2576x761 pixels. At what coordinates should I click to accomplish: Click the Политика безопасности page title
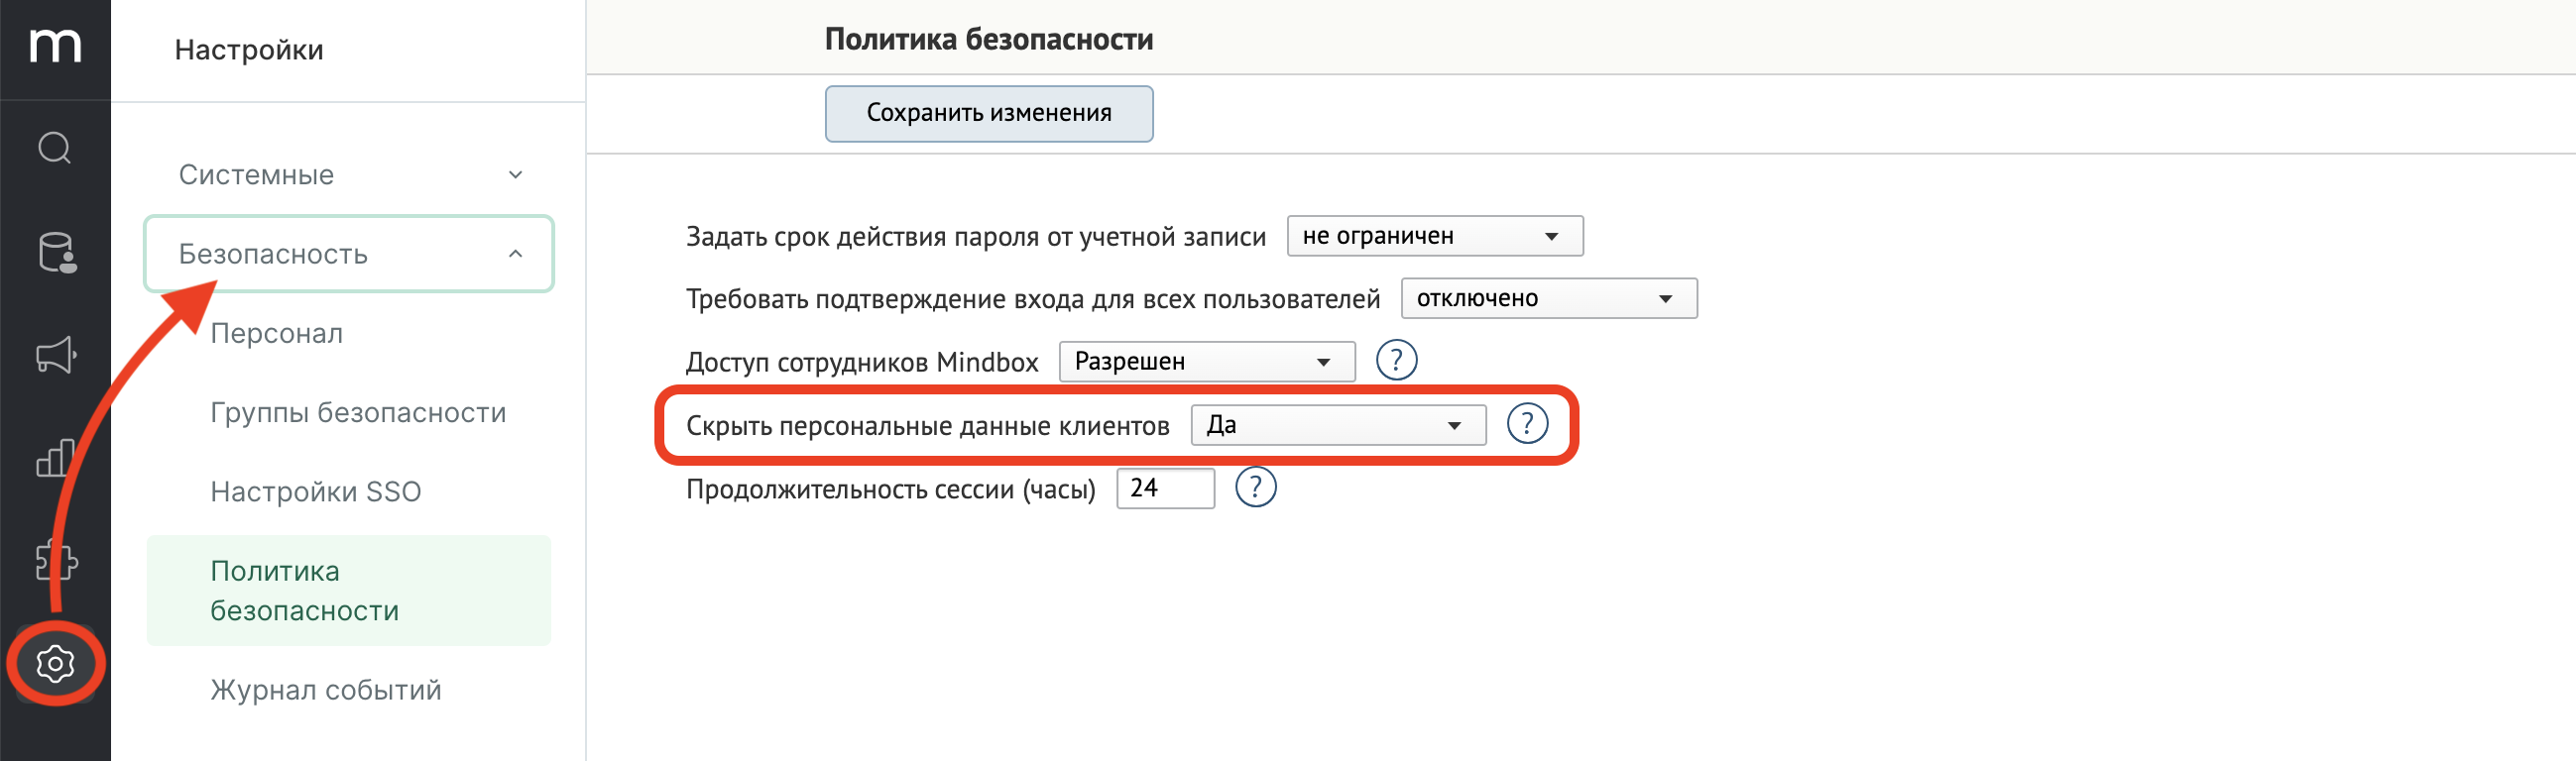(988, 39)
